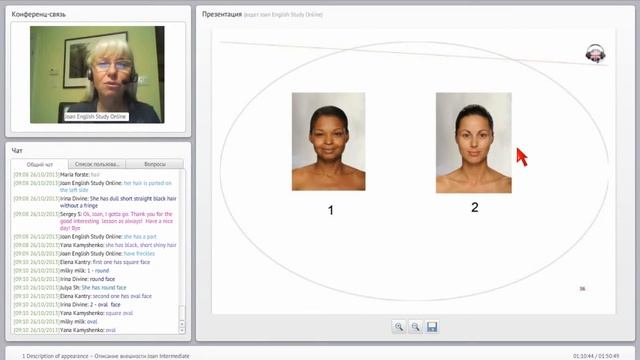Click the Презентация panel title
Image resolution: width=640 pixels, height=360 pixels.
(222, 14)
